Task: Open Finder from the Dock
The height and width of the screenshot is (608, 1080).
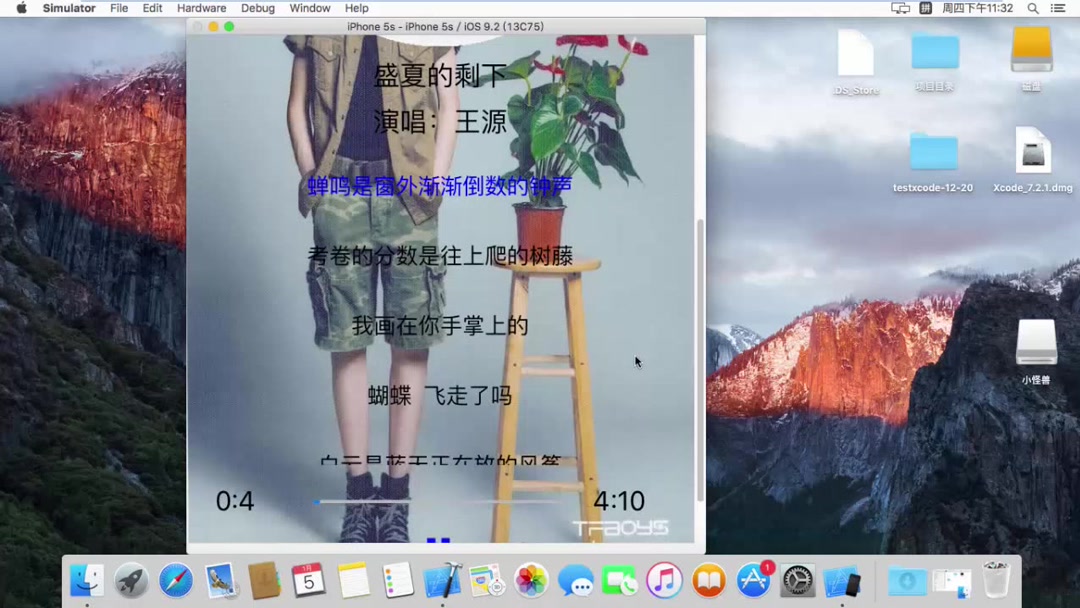Action: 87,580
